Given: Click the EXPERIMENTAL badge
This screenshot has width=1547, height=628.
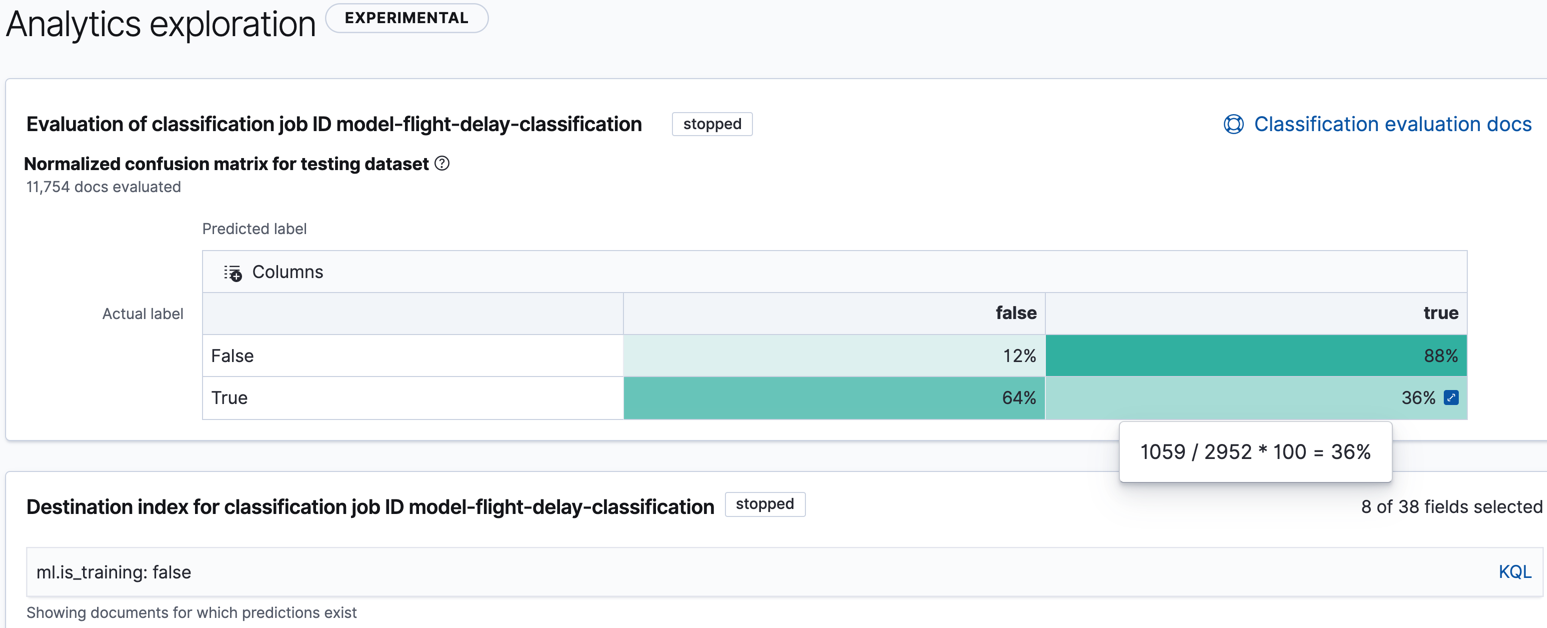Looking at the screenshot, I should point(406,17).
